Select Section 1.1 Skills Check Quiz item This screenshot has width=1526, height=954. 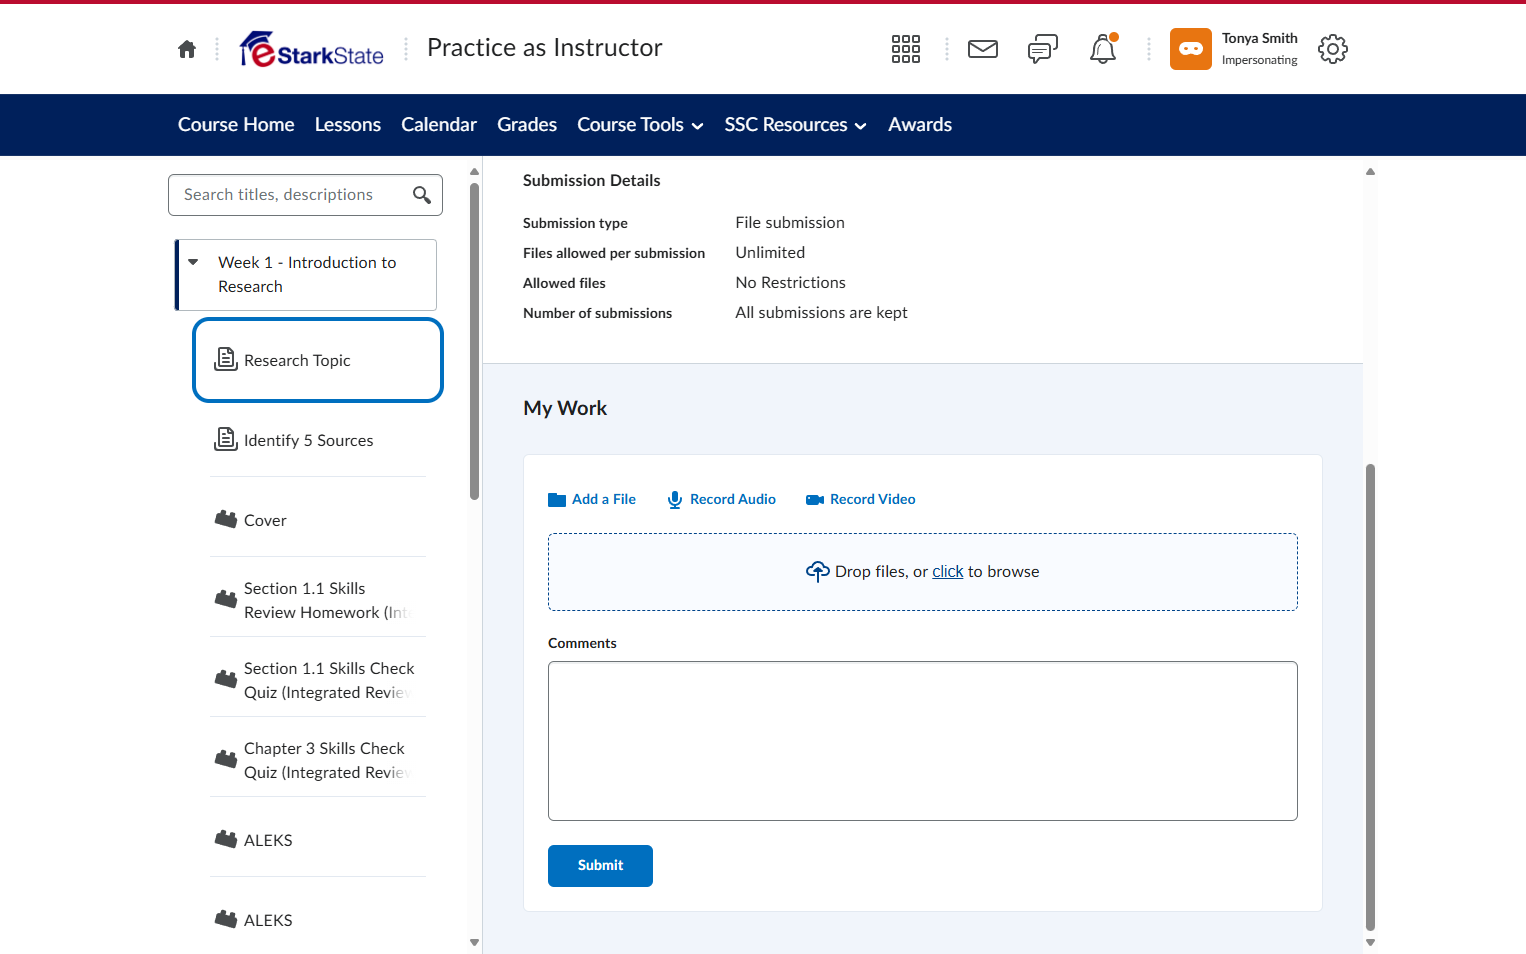318,680
